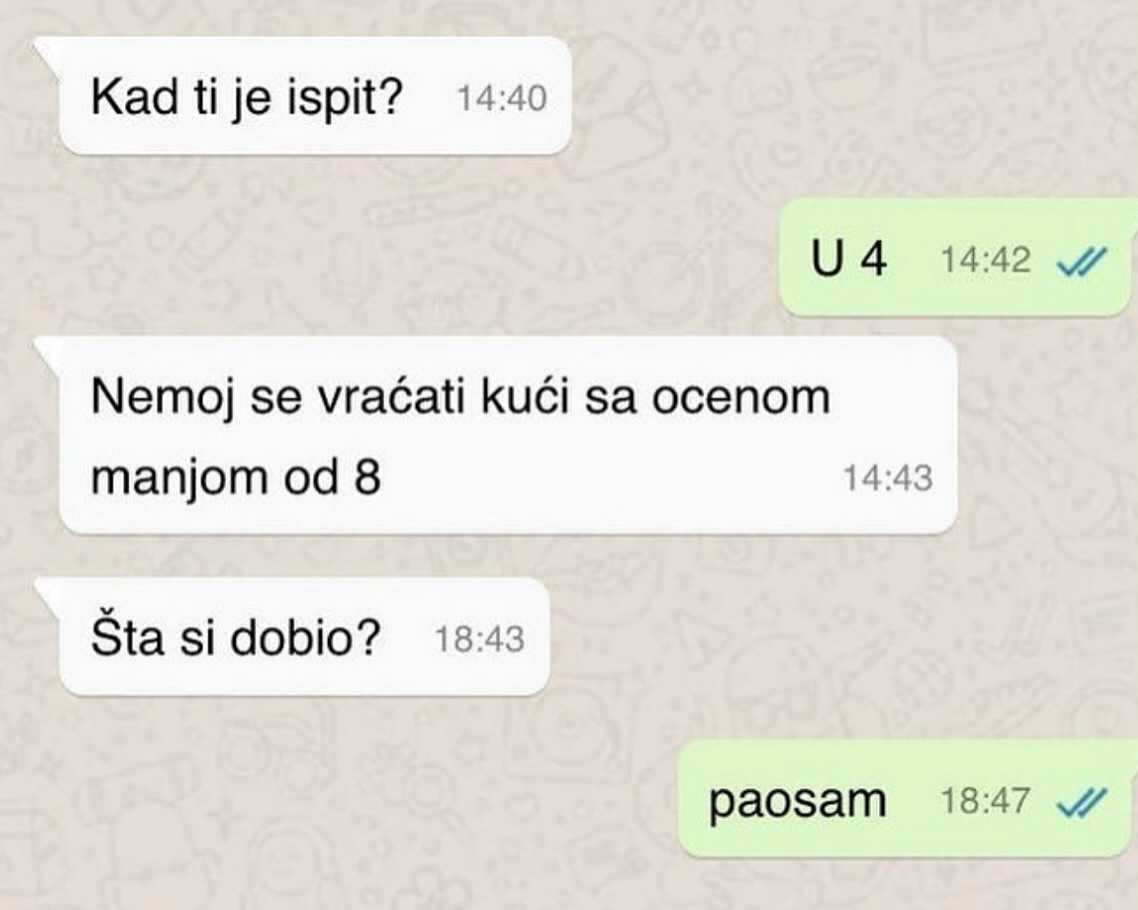Tap the word "kući" in the long message
Screen dimensions: 1138x910
coord(525,396)
